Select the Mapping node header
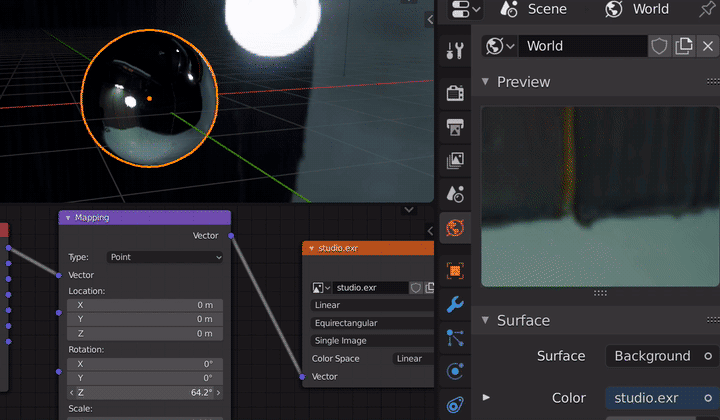 click(x=145, y=218)
